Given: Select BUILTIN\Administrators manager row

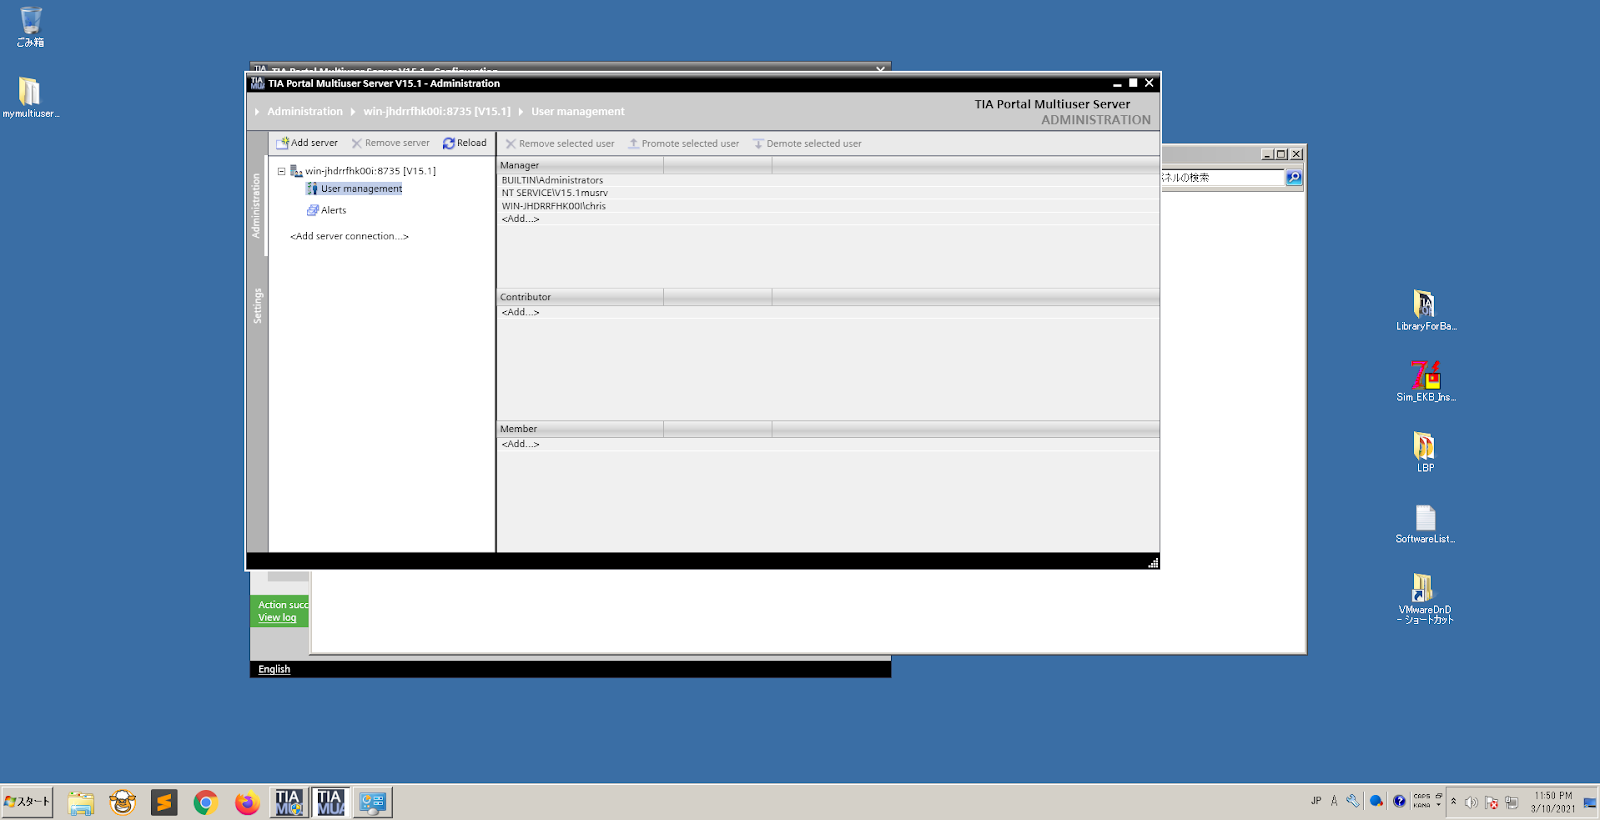Looking at the screenshot, I should click(828, 181).
